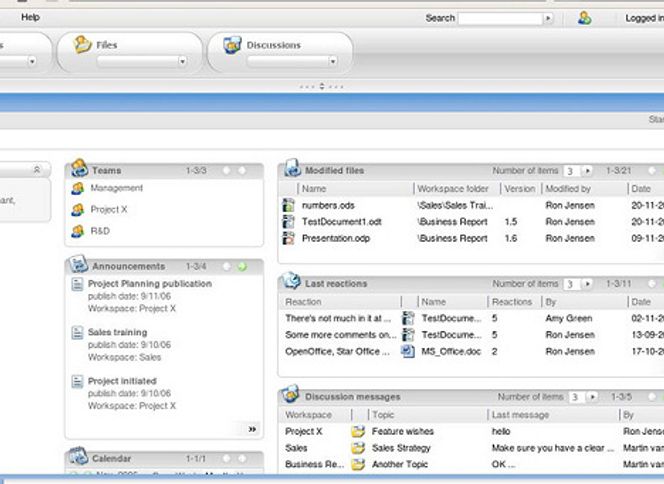Click the Project X team icon

pyautogui.click(x=77, y=210)
